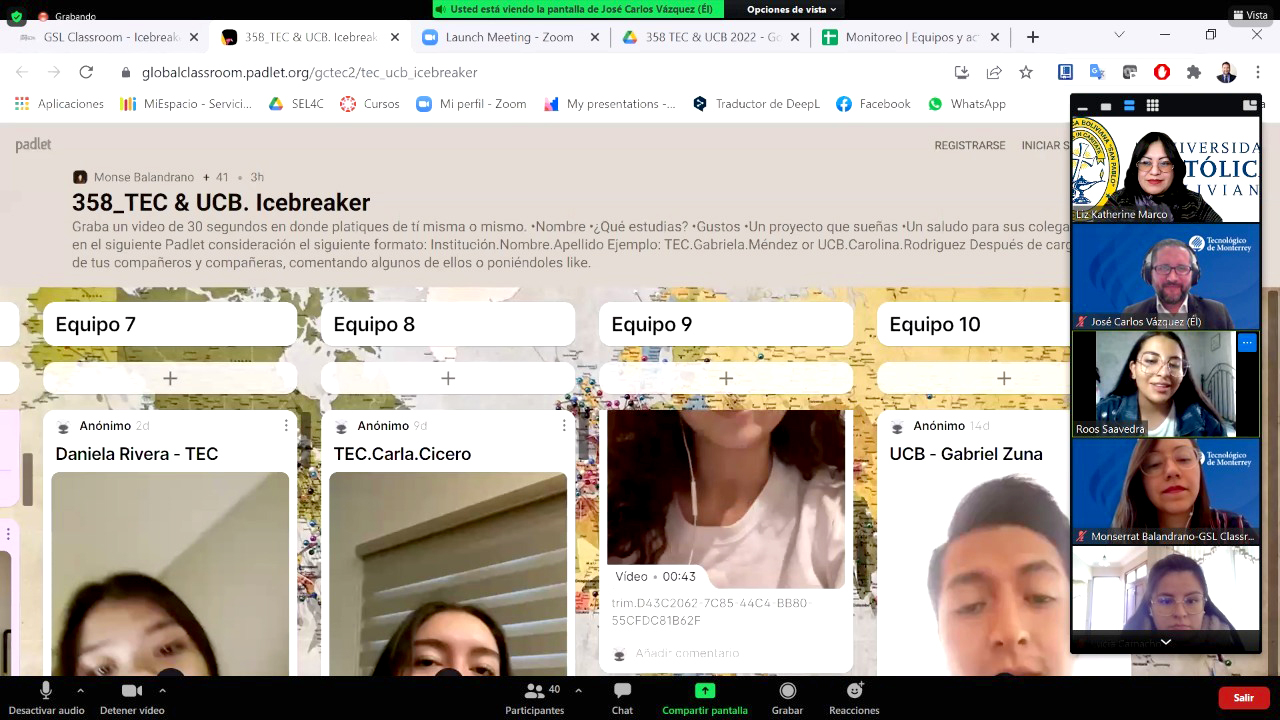Viewport: 1280px width, 720px height.
Task: Click the Compartir pantalla share icon
Action: (705, 691)
